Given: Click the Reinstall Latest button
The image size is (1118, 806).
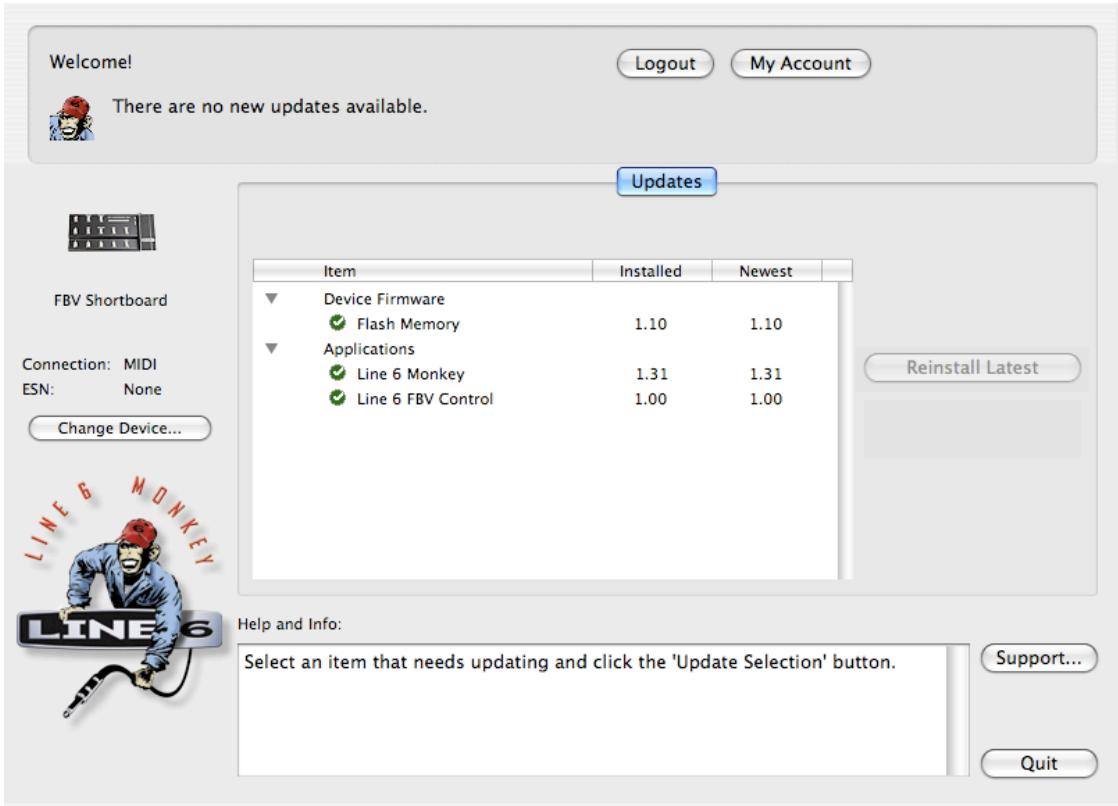Looking at the screenshot, I should coord(972,367).
